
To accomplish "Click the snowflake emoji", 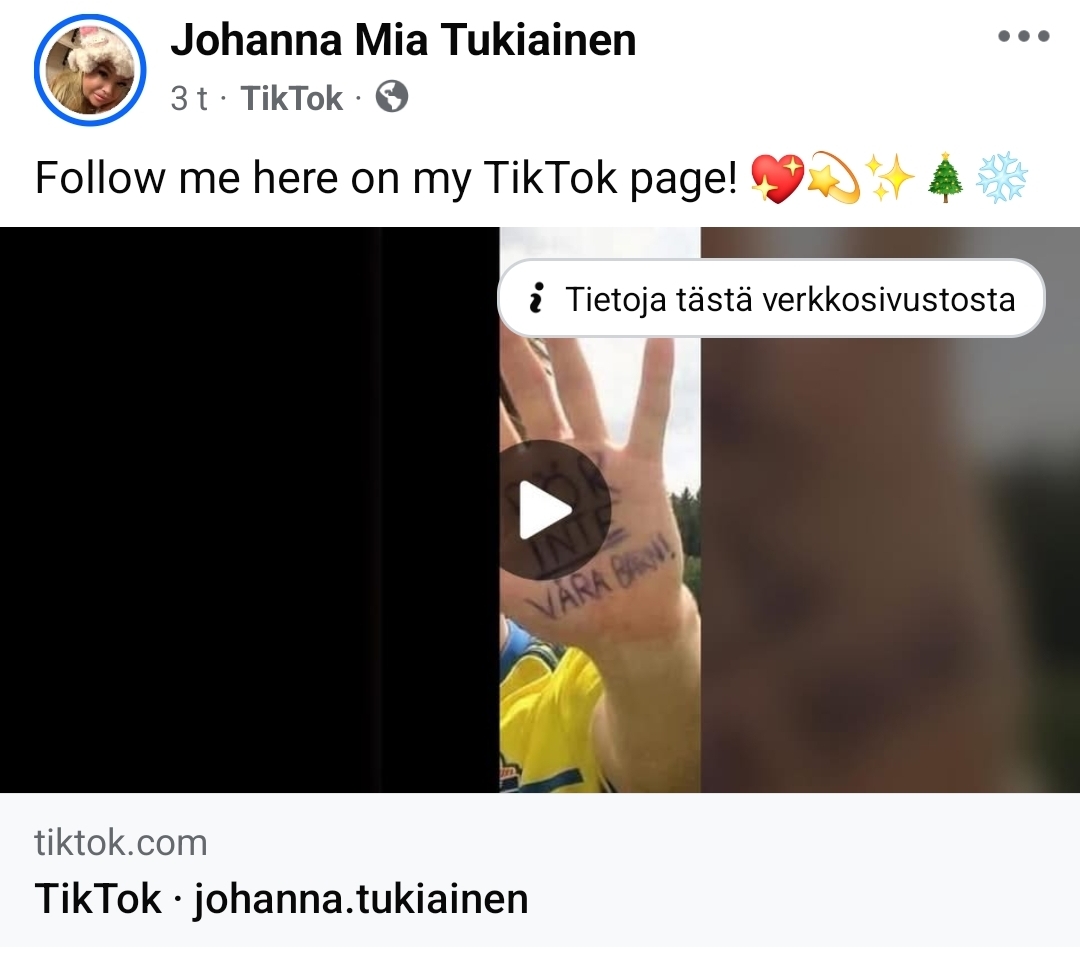I will coord(1002,178).
